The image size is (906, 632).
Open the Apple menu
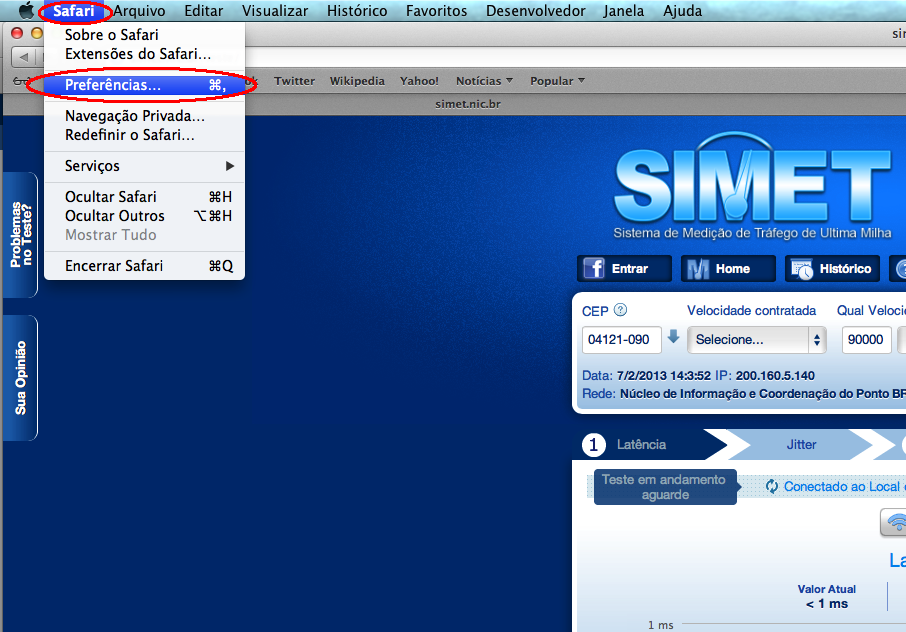[26, 10]
